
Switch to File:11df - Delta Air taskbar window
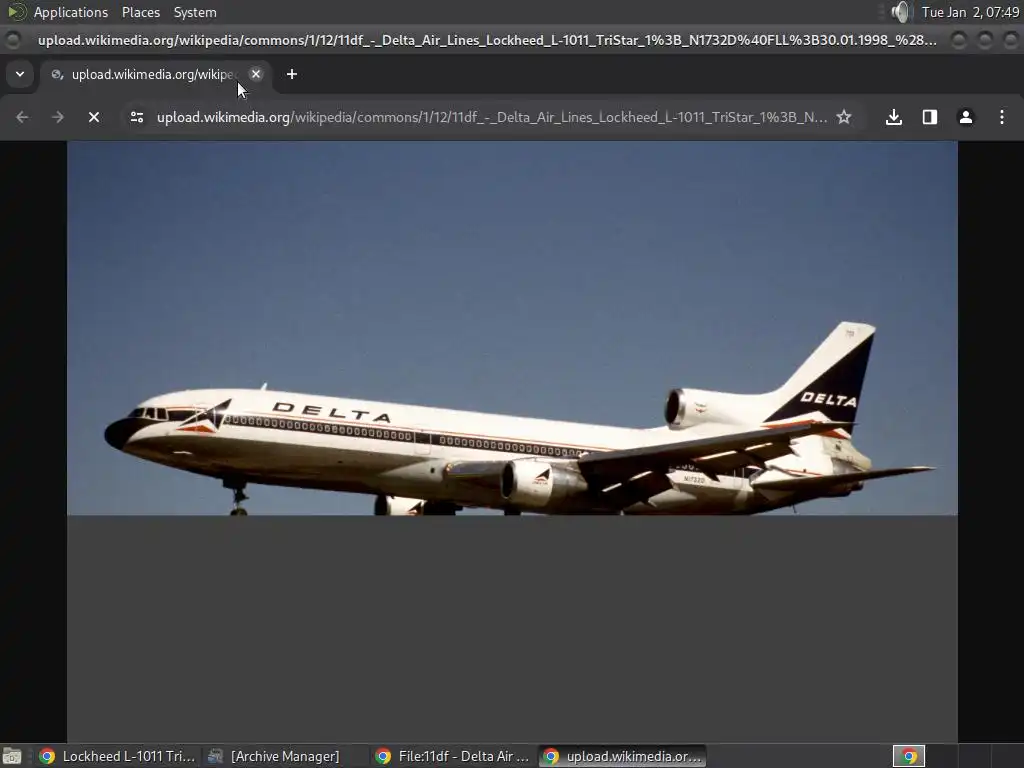pyautogui.click(x=453, y=756)
